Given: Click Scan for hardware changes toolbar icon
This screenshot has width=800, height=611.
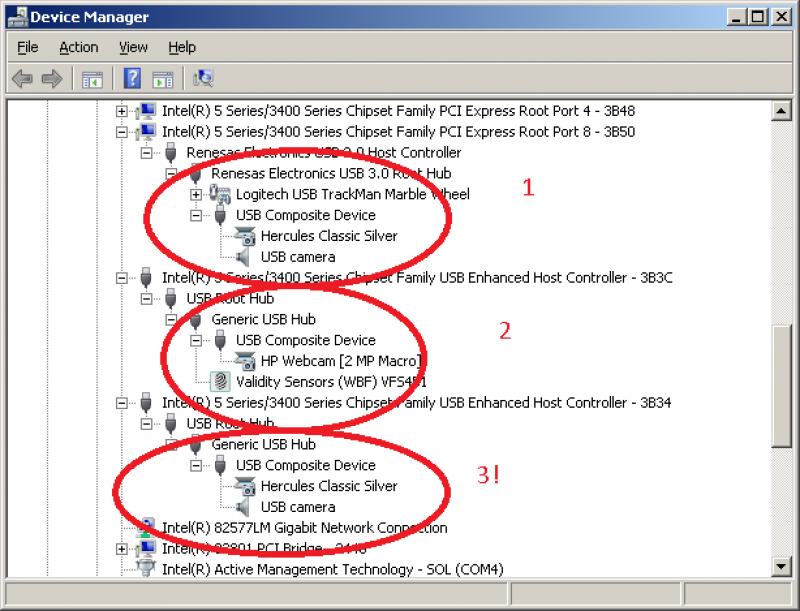Looking at the screenshot, I should point(203,78).
